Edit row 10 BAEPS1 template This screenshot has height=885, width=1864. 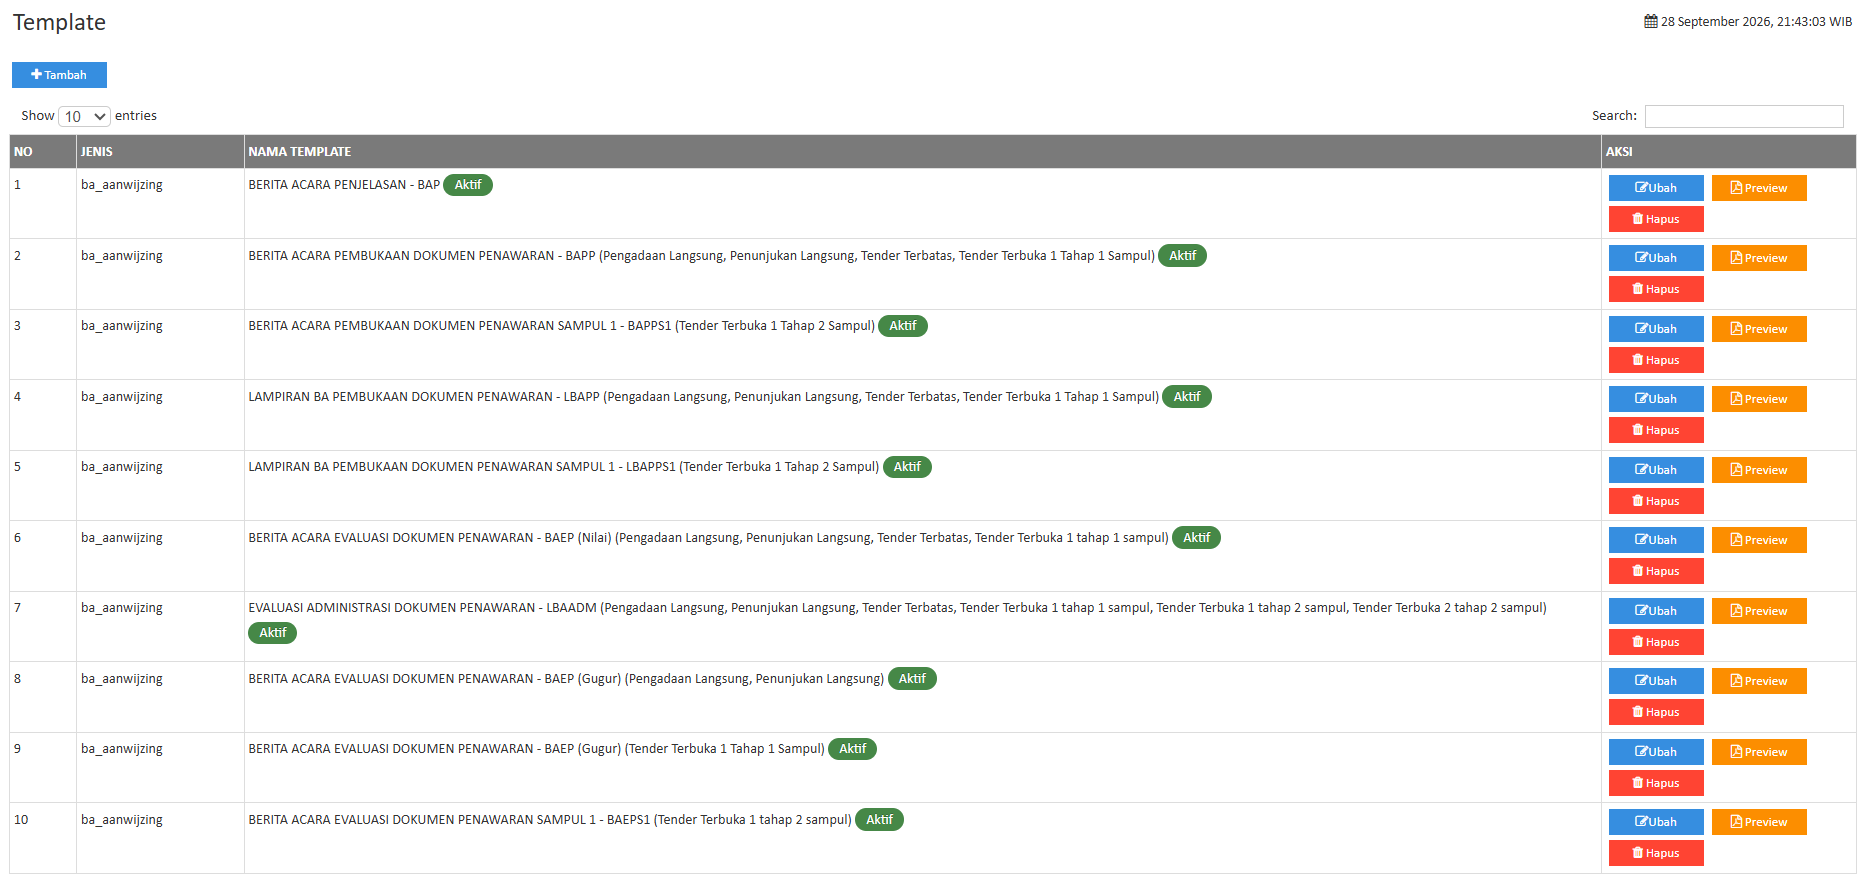pos(1656,822)
